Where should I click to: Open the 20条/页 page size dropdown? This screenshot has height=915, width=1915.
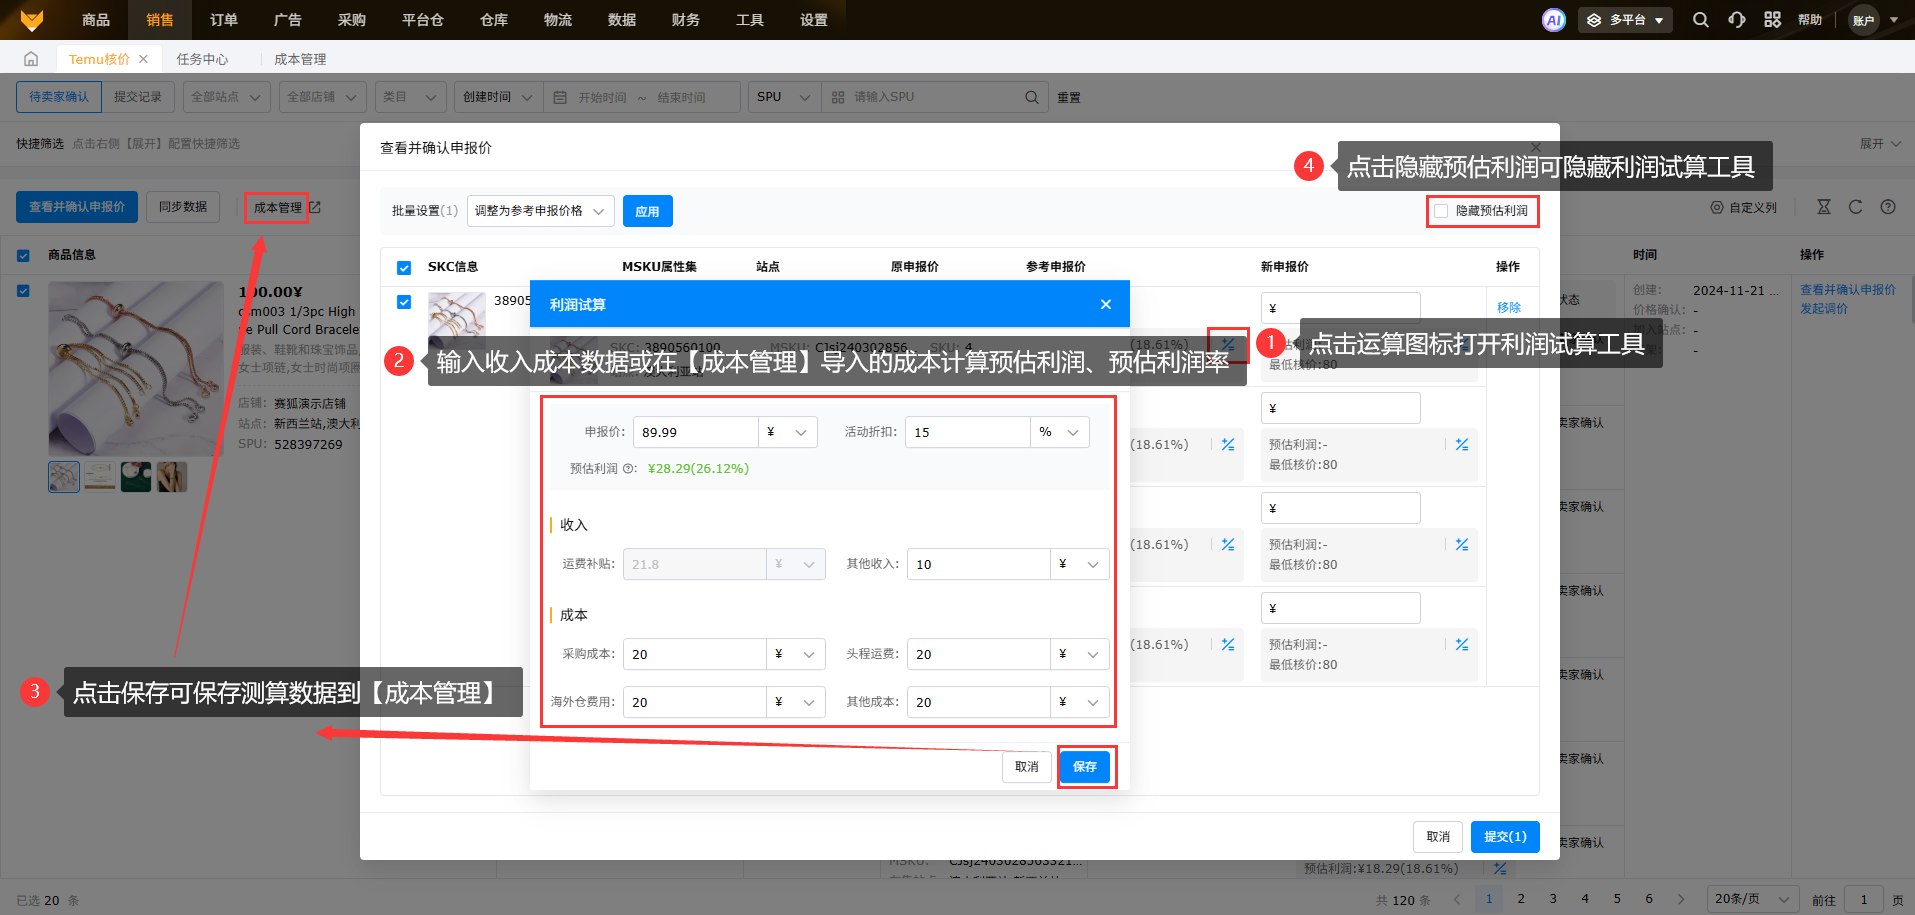[x=1752, y=899]
